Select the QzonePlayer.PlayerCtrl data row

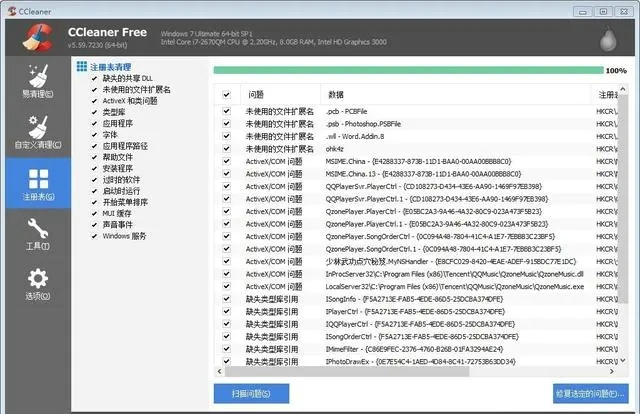[x=416, y=211]
